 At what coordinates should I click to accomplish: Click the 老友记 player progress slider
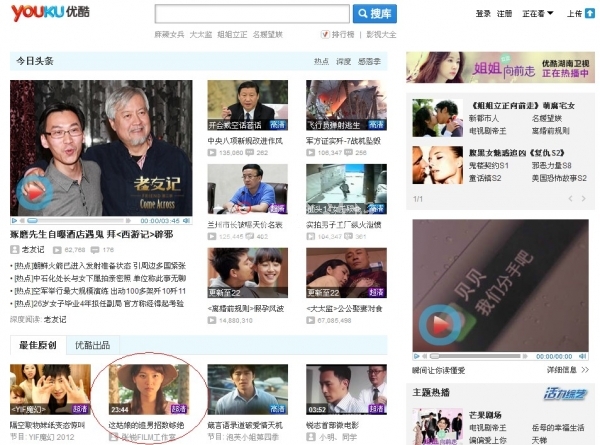tap(33, 220)
